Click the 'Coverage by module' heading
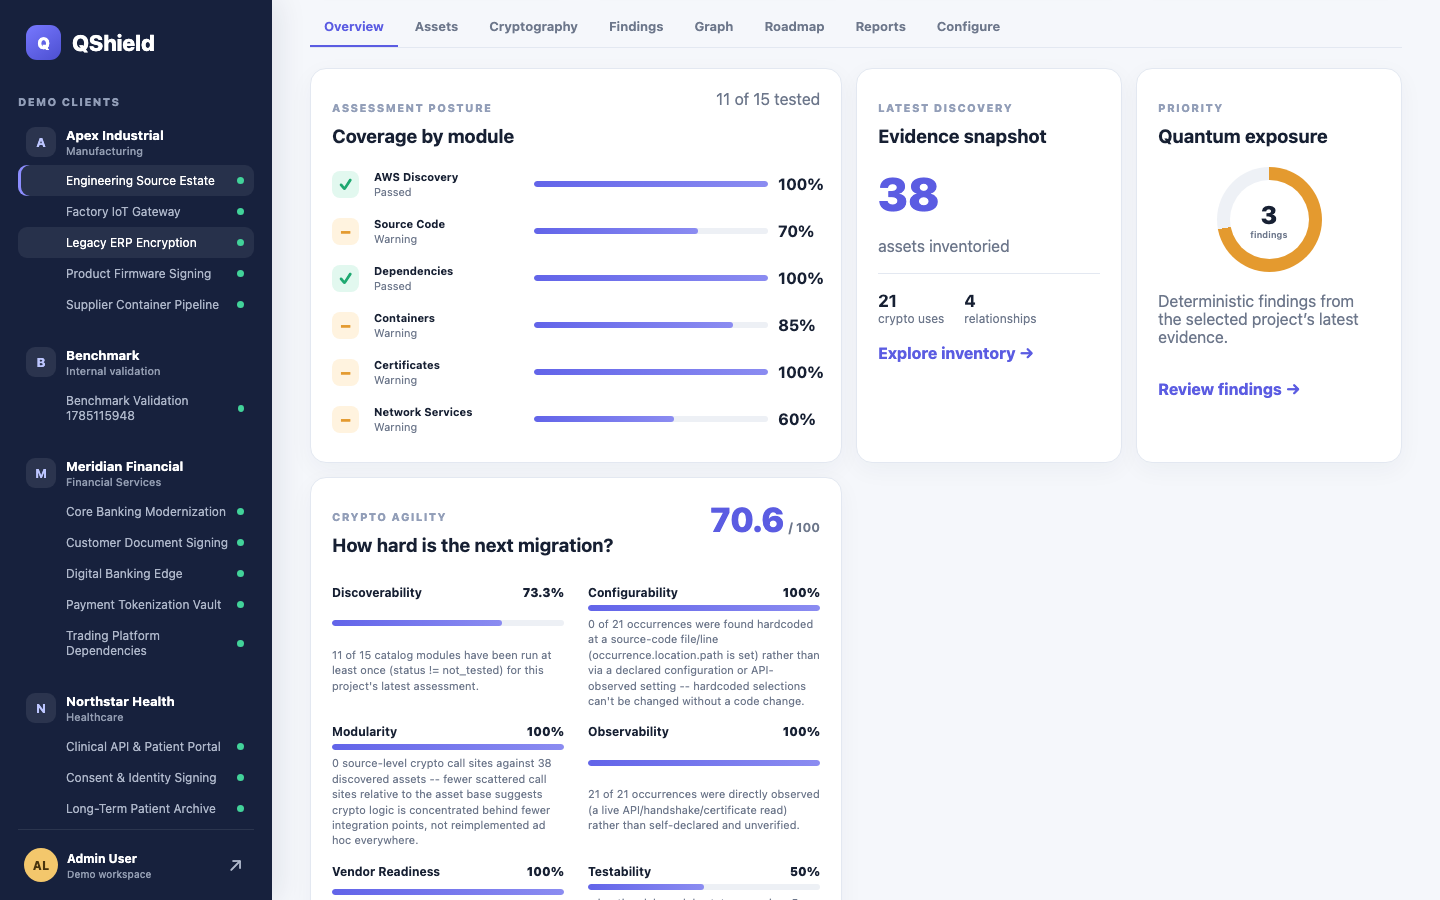 pyautogui.click(x=423, y=137)
